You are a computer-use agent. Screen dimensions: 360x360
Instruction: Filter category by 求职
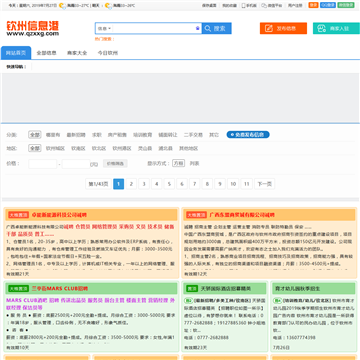click(97, 135)
